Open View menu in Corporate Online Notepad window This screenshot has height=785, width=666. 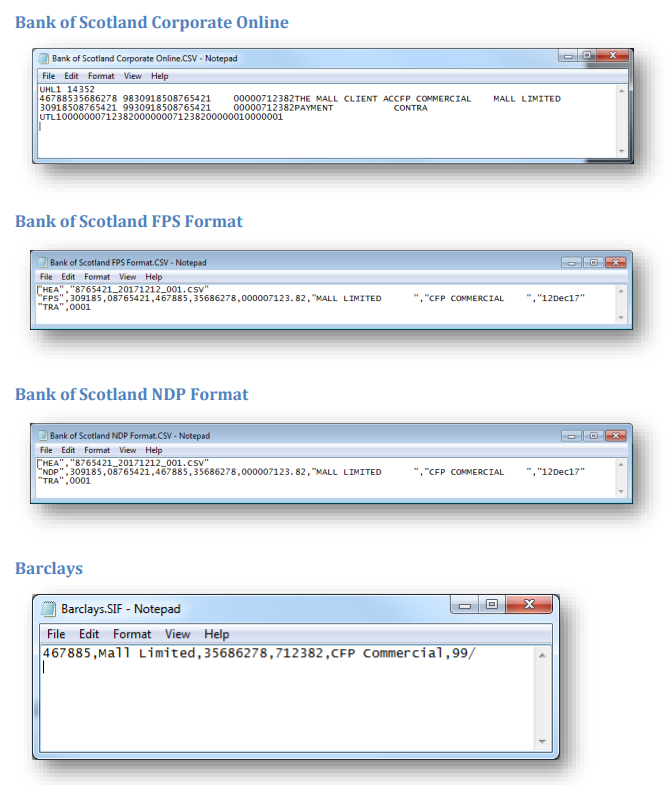tap(133, 76)
